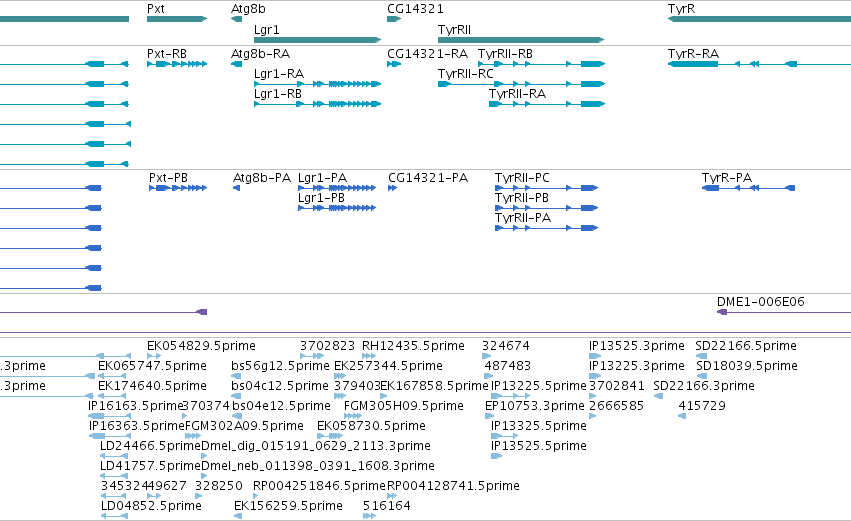This screenshot has height=521, width=851.
Task: Select the Pxt gene bar glyph
Action: [x=177, y=19]
